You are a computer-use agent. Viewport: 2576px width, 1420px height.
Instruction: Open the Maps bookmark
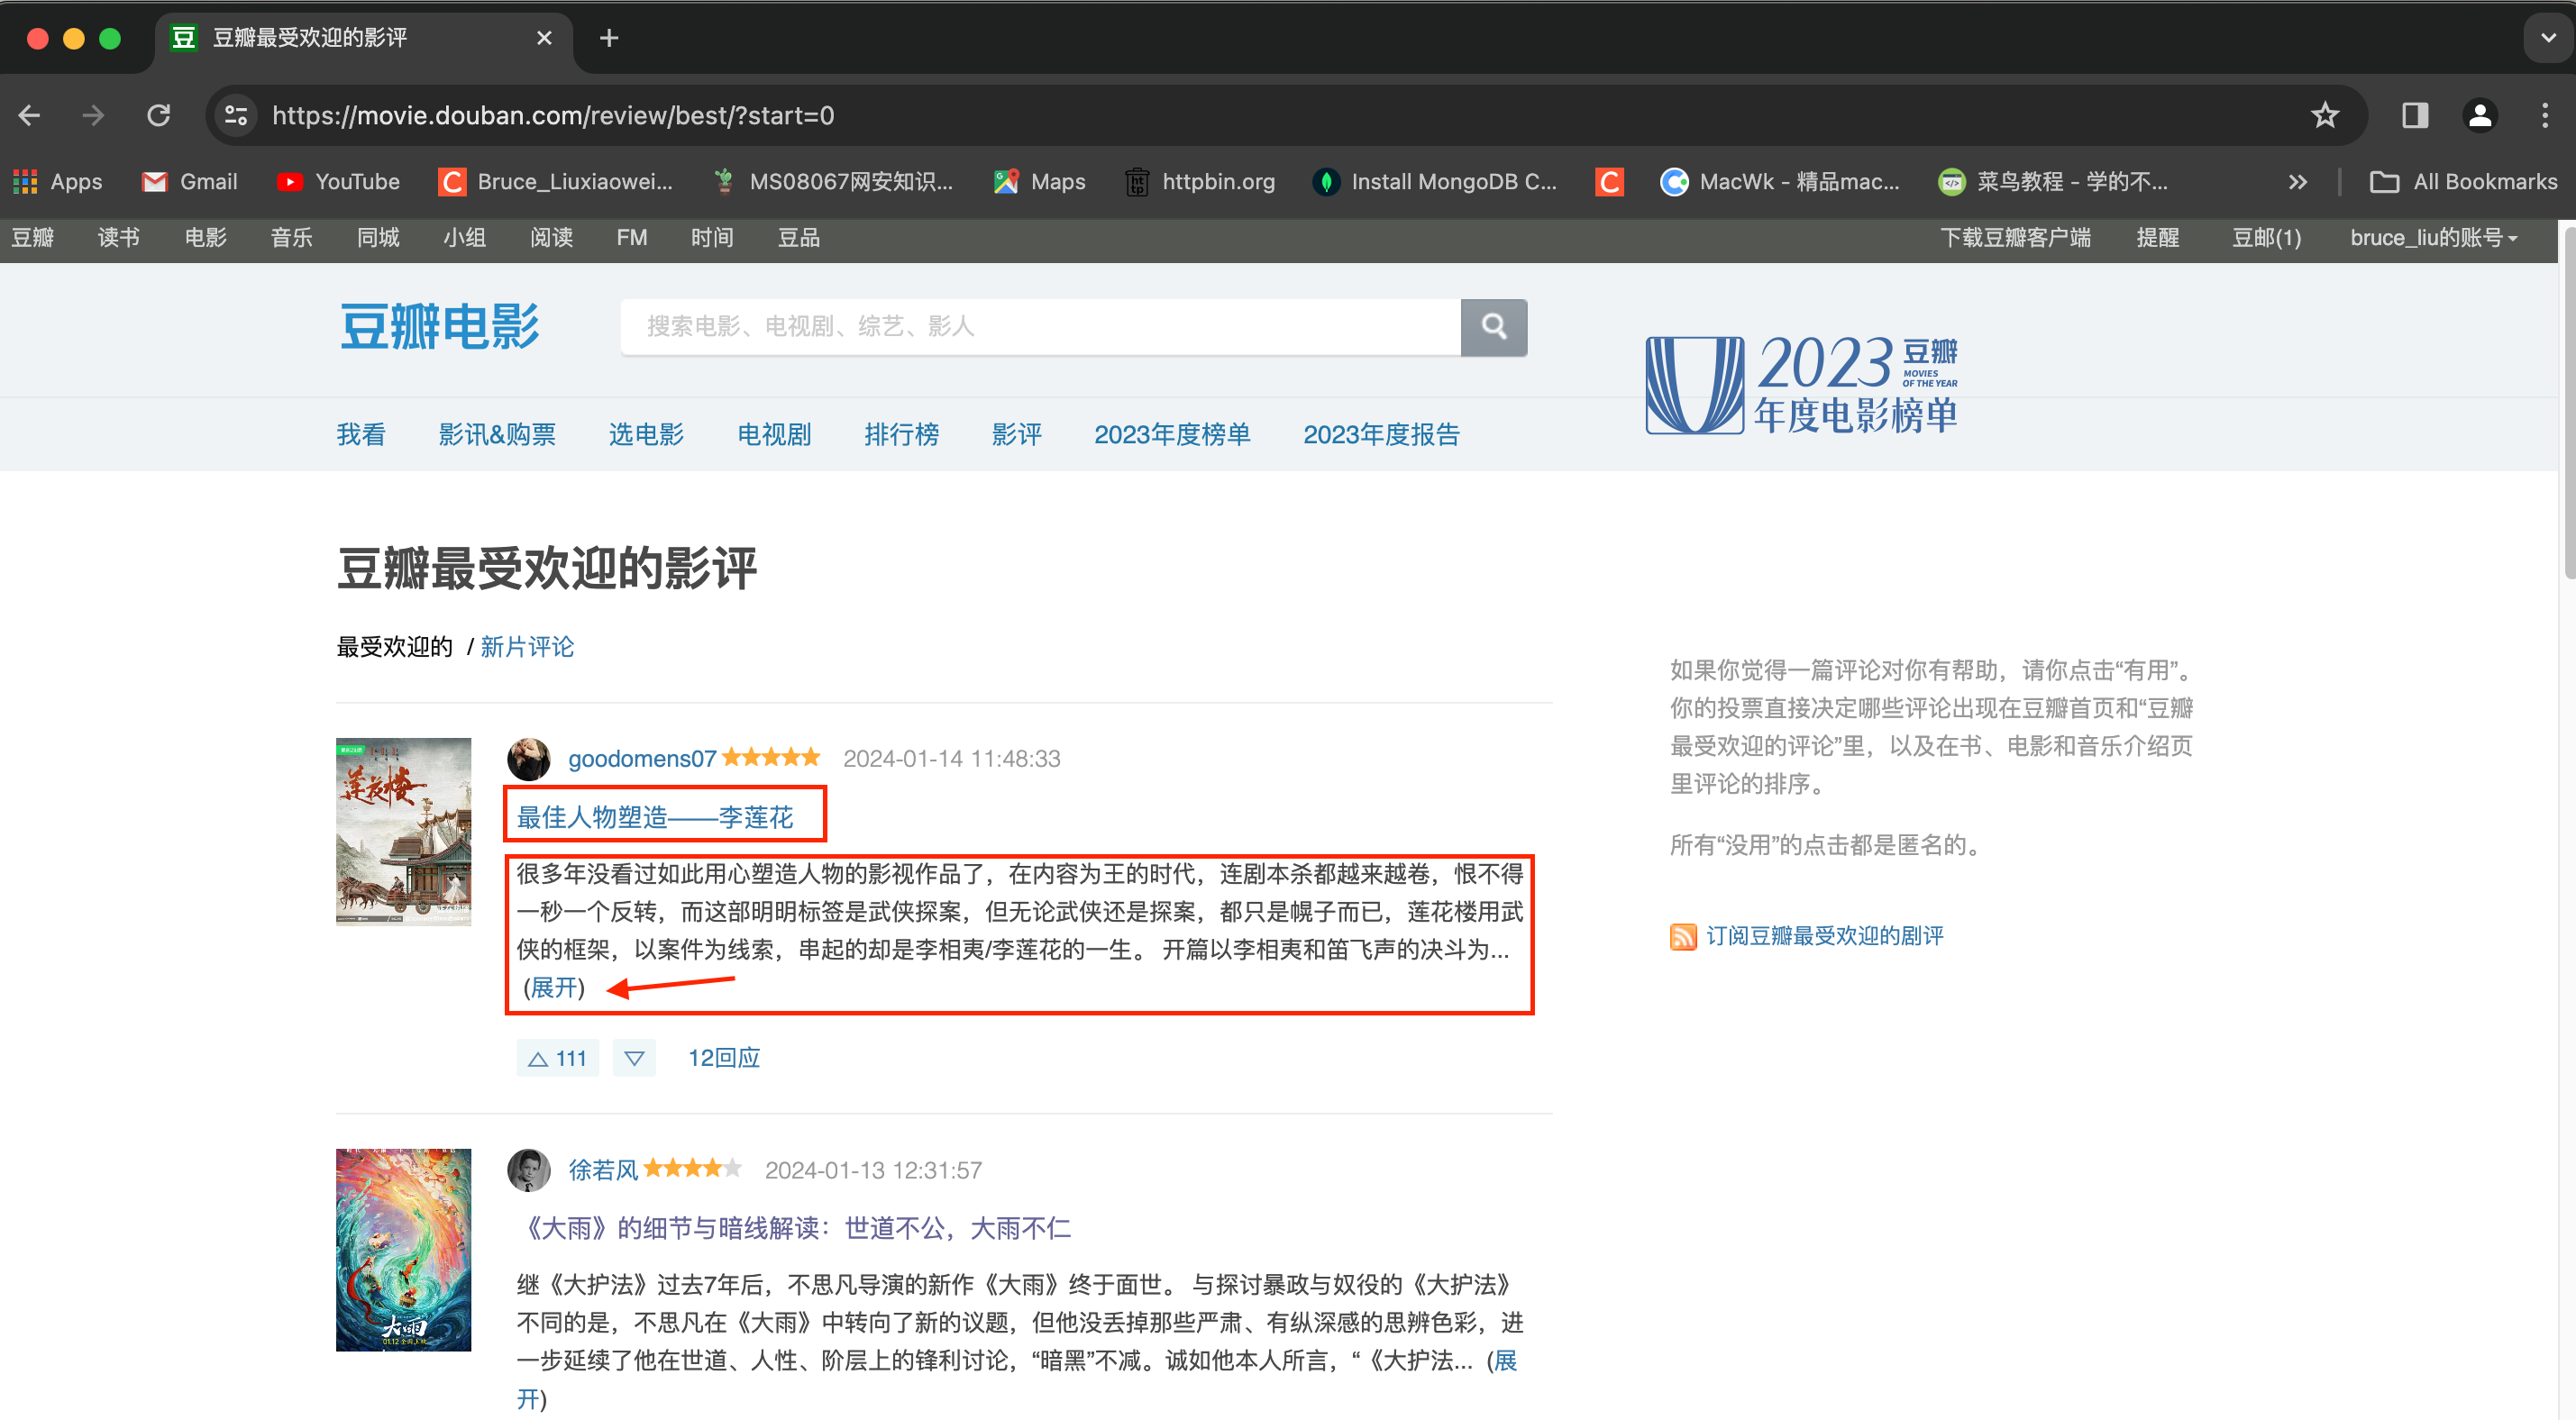[1040, 182]
